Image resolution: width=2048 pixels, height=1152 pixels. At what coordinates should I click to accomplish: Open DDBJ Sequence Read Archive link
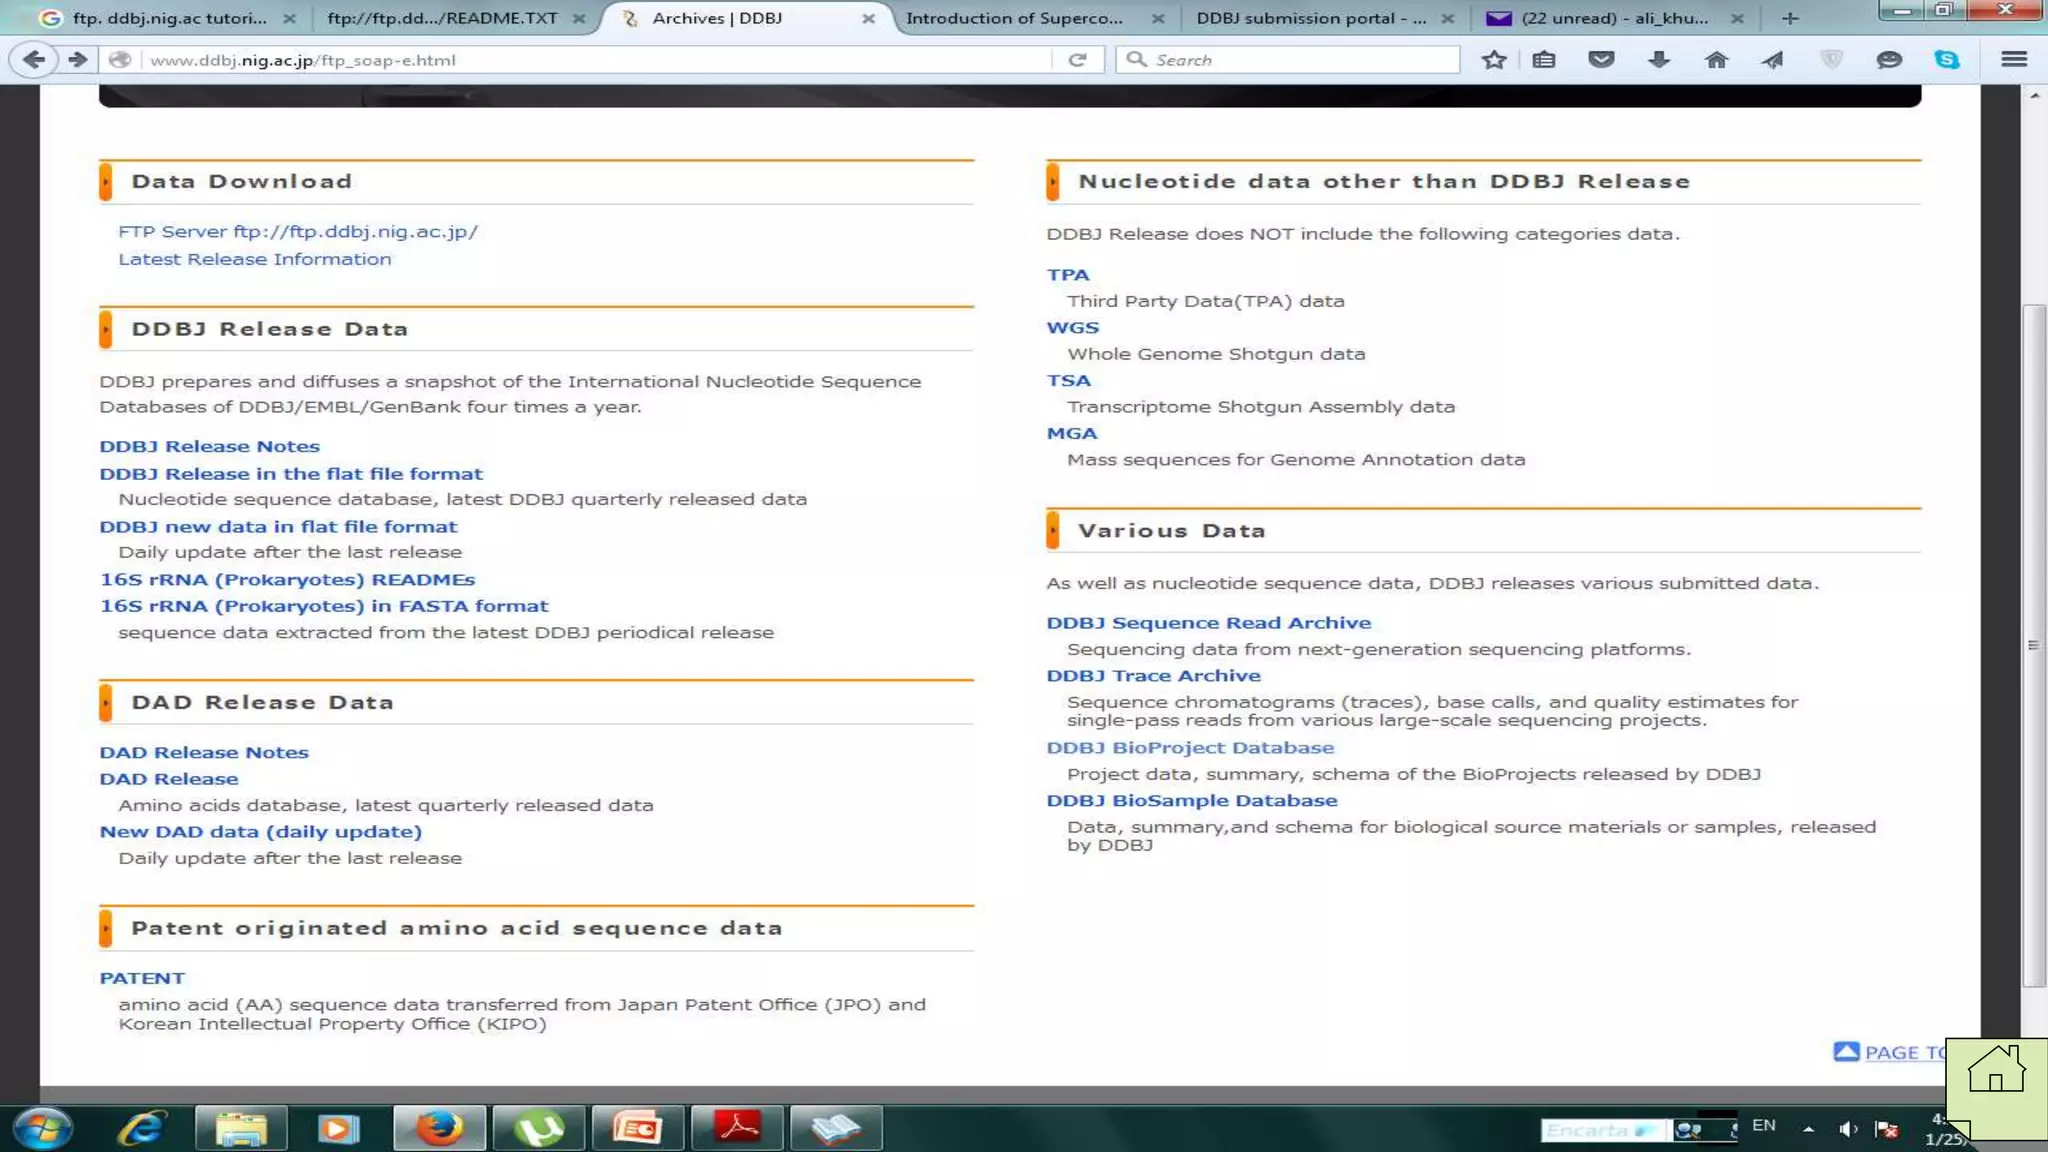pyautogui.click(x=1208, y=622)
